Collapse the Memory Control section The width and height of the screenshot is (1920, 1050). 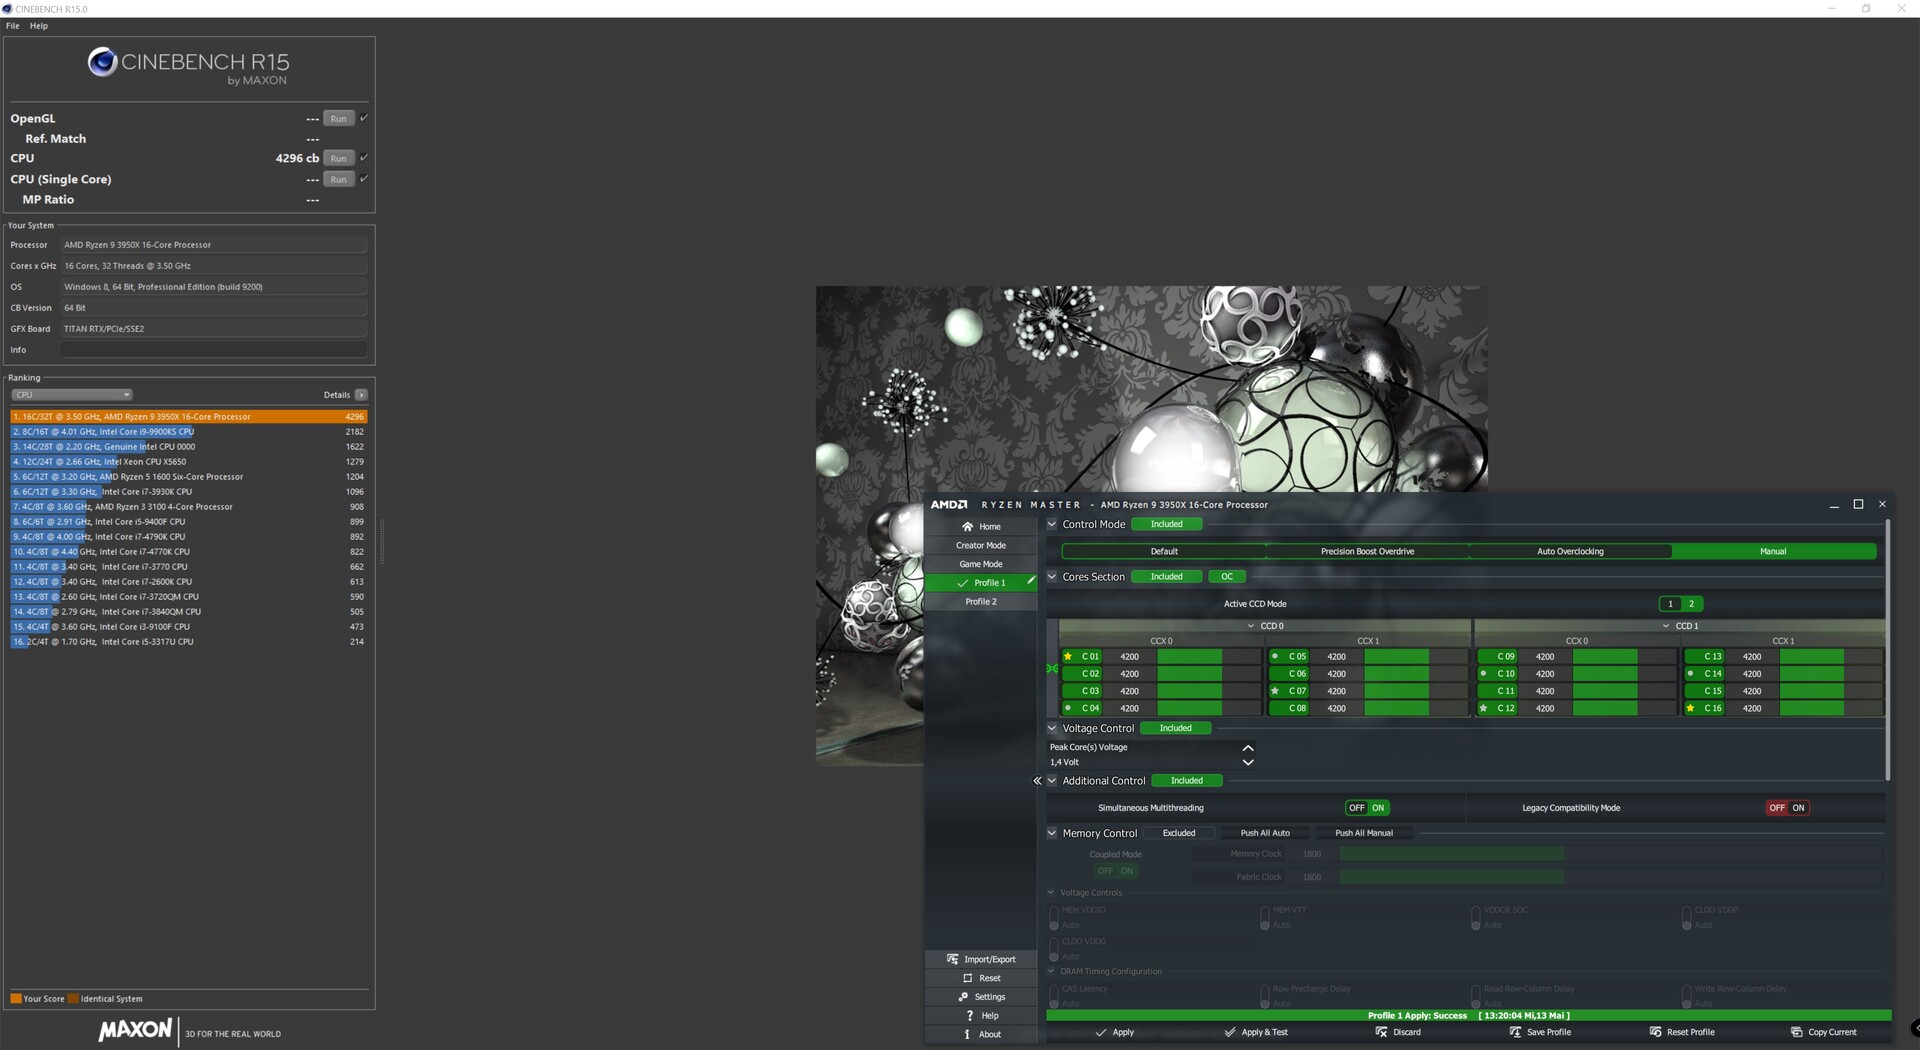1052,833
